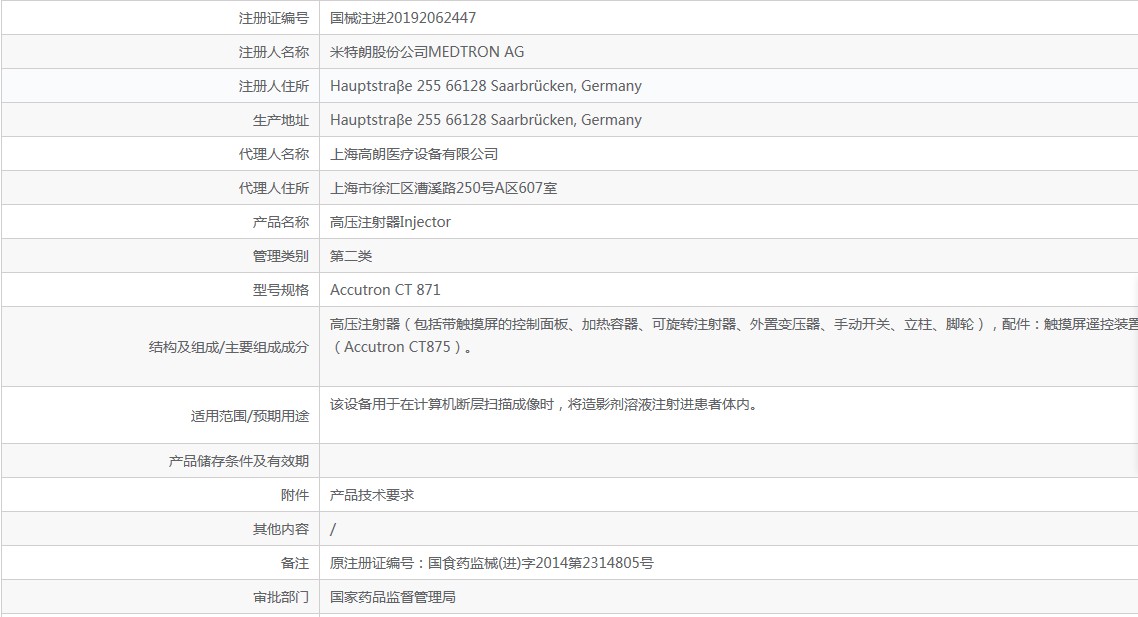
Task: Click the 附件 label
Action: coord(295,496)
